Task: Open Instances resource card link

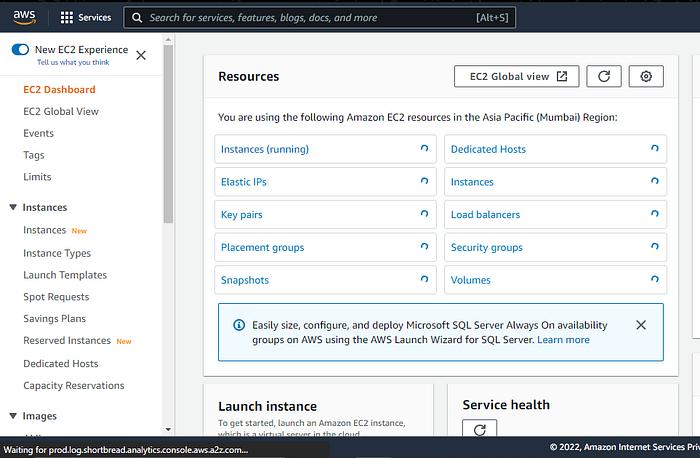Action: [472, 182]
